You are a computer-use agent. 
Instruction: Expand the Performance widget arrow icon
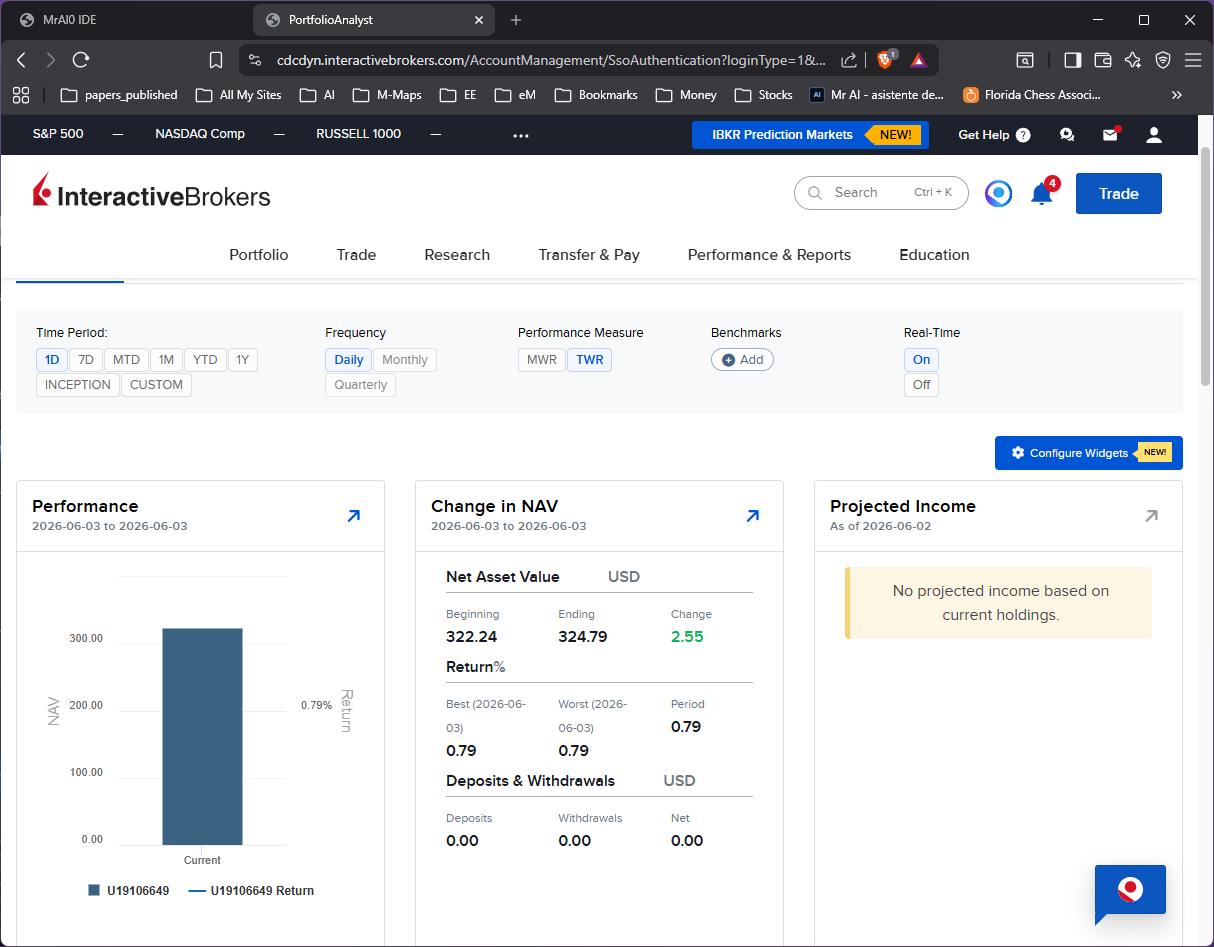353,516
